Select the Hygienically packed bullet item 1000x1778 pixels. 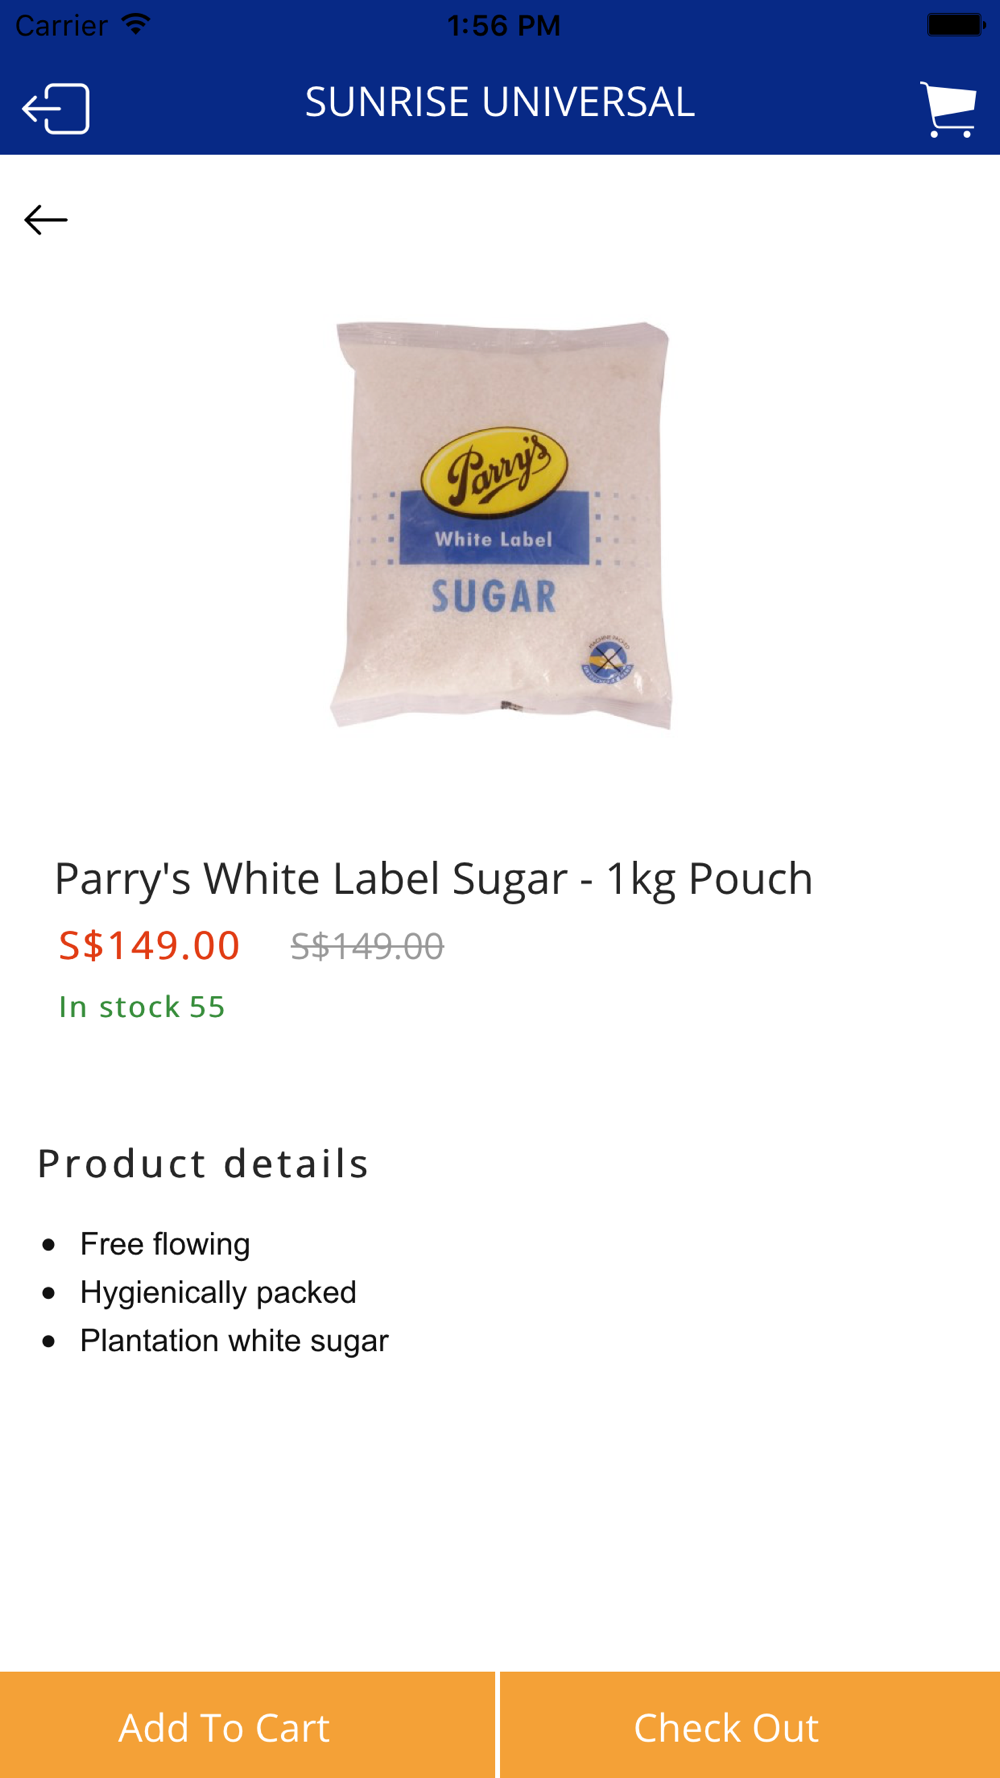click(x=218, y=1292)
